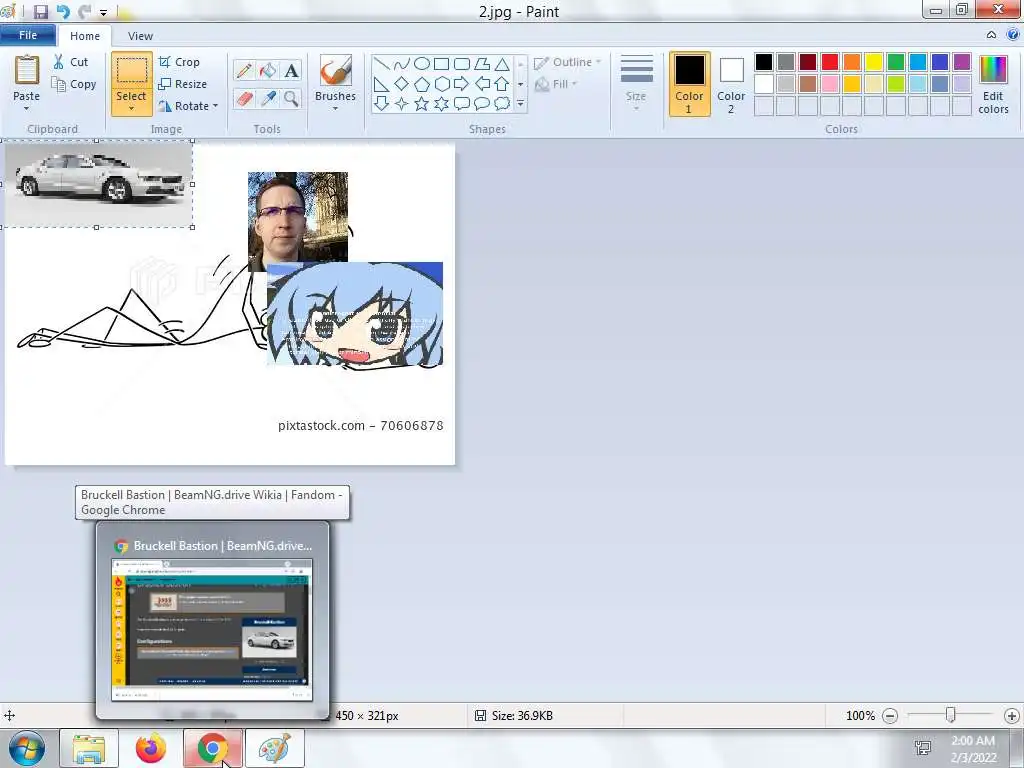Viewport: 1024px width, 768px height.
Task: Choose the Right triangle shape
Action: (x=382, y=84)
